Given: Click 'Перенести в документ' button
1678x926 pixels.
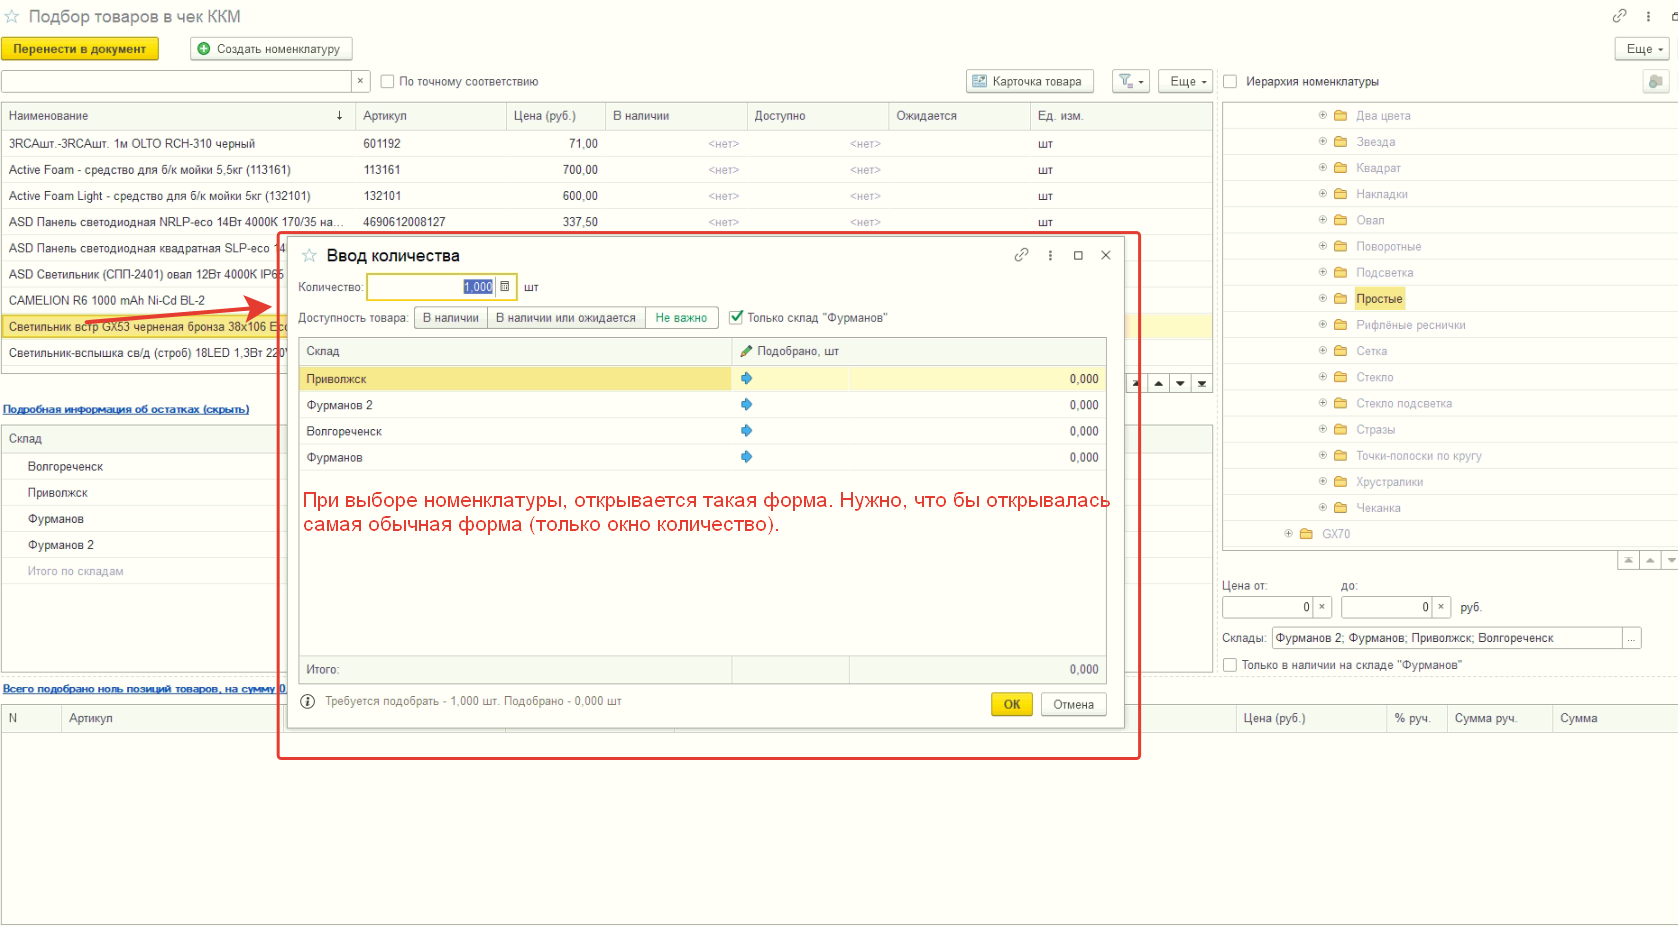Looking at the screenshot, I should coord(80,49).
